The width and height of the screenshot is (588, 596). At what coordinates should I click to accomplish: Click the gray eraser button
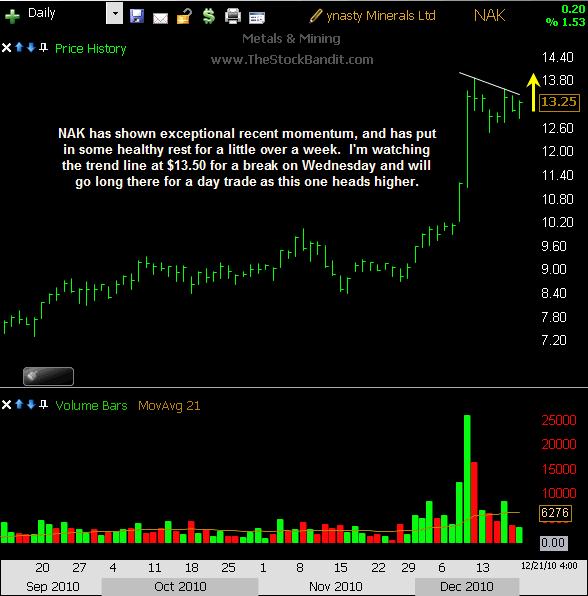click(48, 376)
